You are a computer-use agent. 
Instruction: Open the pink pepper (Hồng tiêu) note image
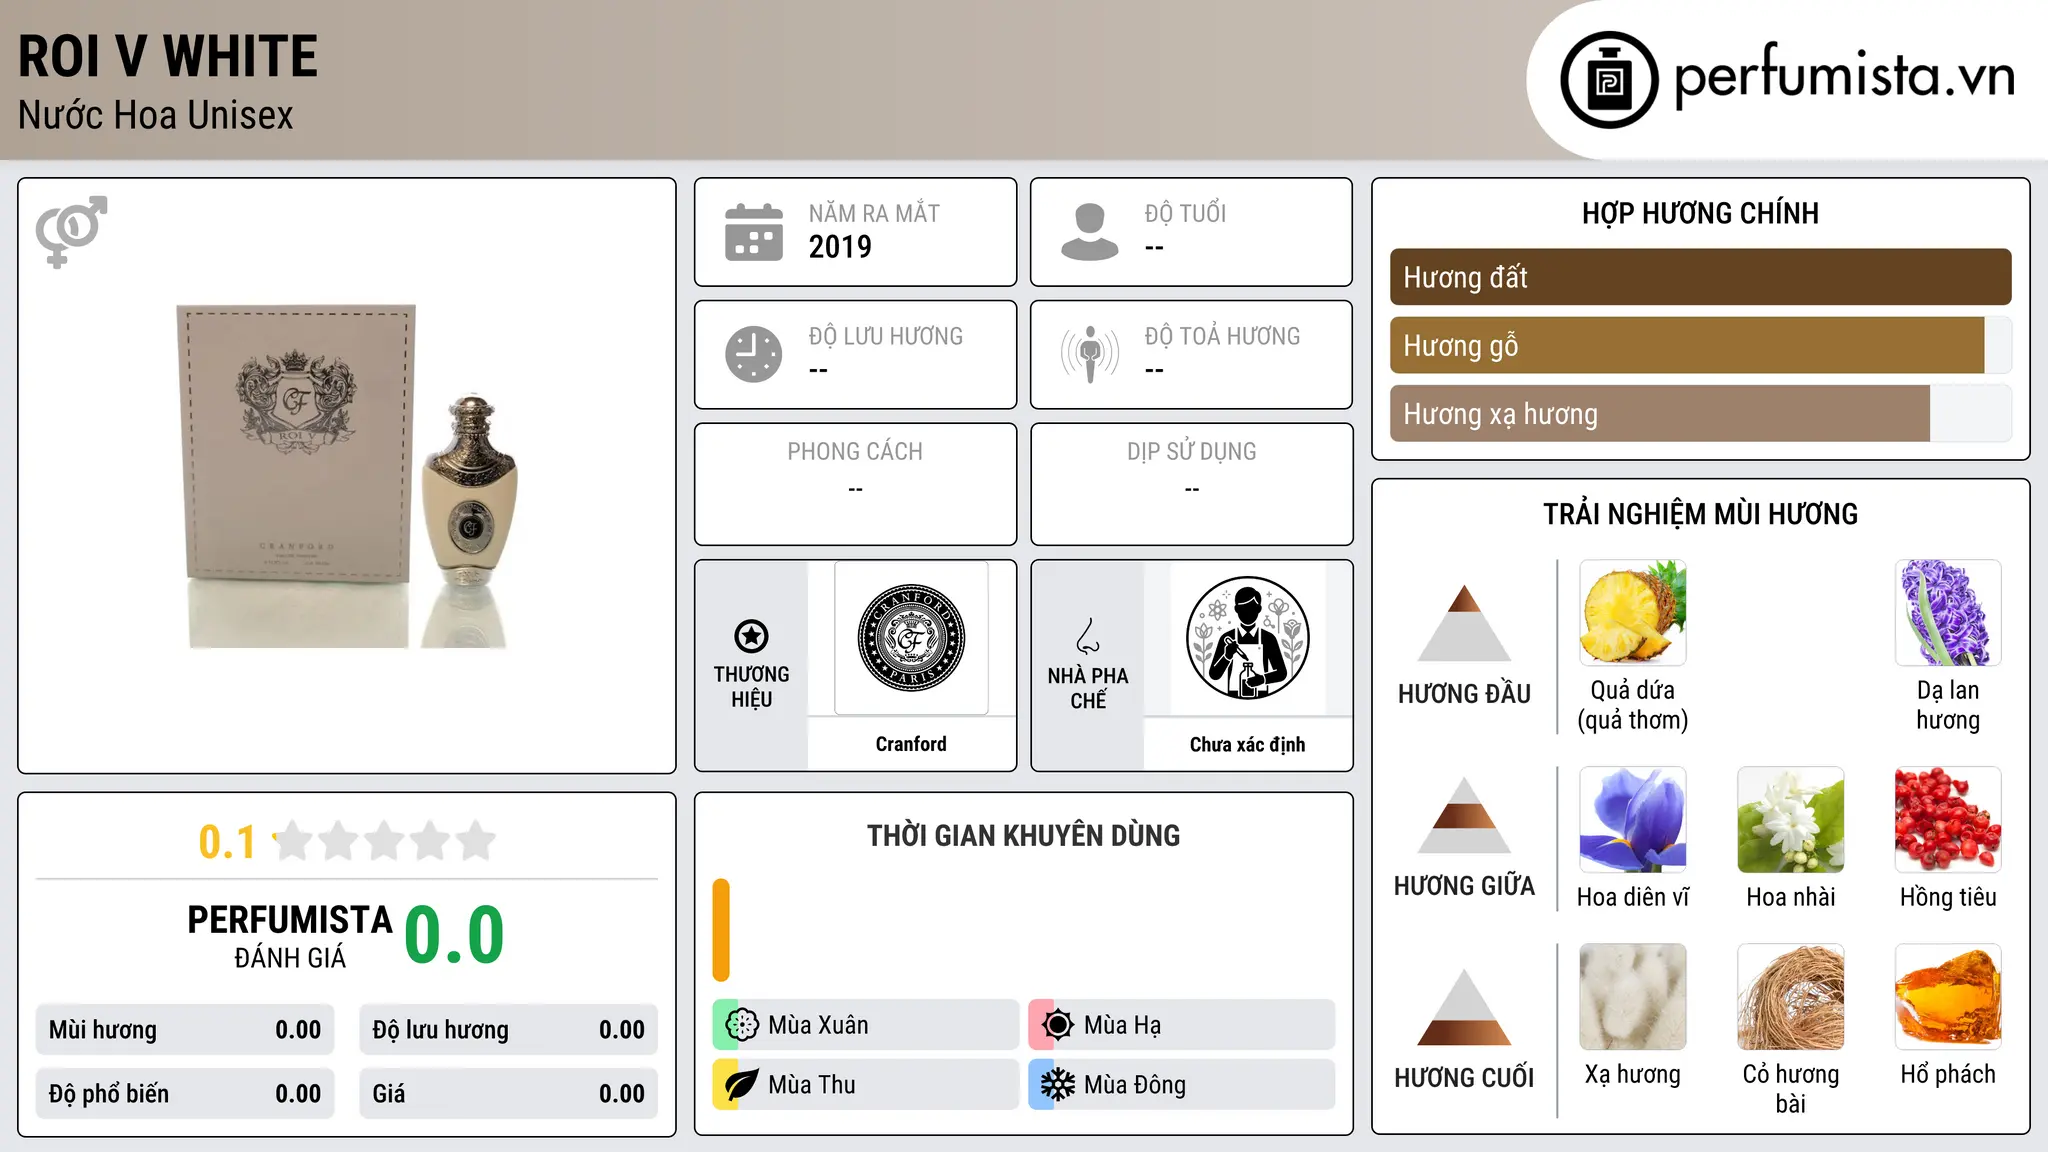(1948, 820)
